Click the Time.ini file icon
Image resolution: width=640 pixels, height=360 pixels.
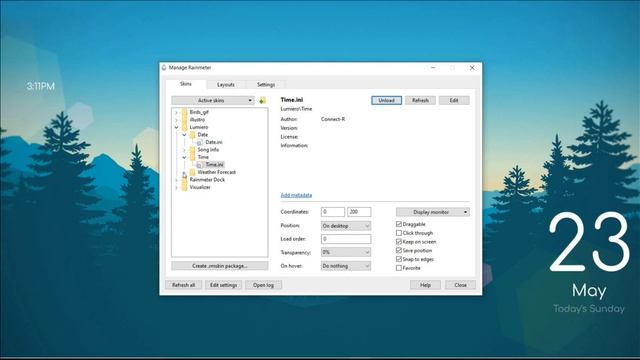click(200, 164)
